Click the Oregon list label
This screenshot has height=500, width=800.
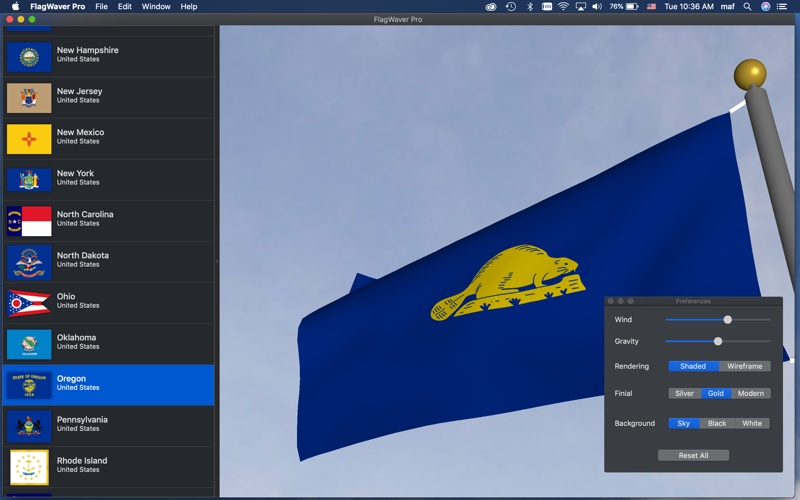coord(71,379)
